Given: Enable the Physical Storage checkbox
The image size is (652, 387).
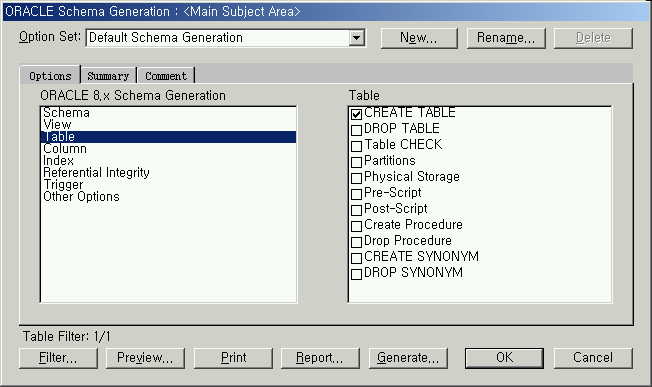Looking at the screenshot, I should pyautogui.click(x=356, y=178).
